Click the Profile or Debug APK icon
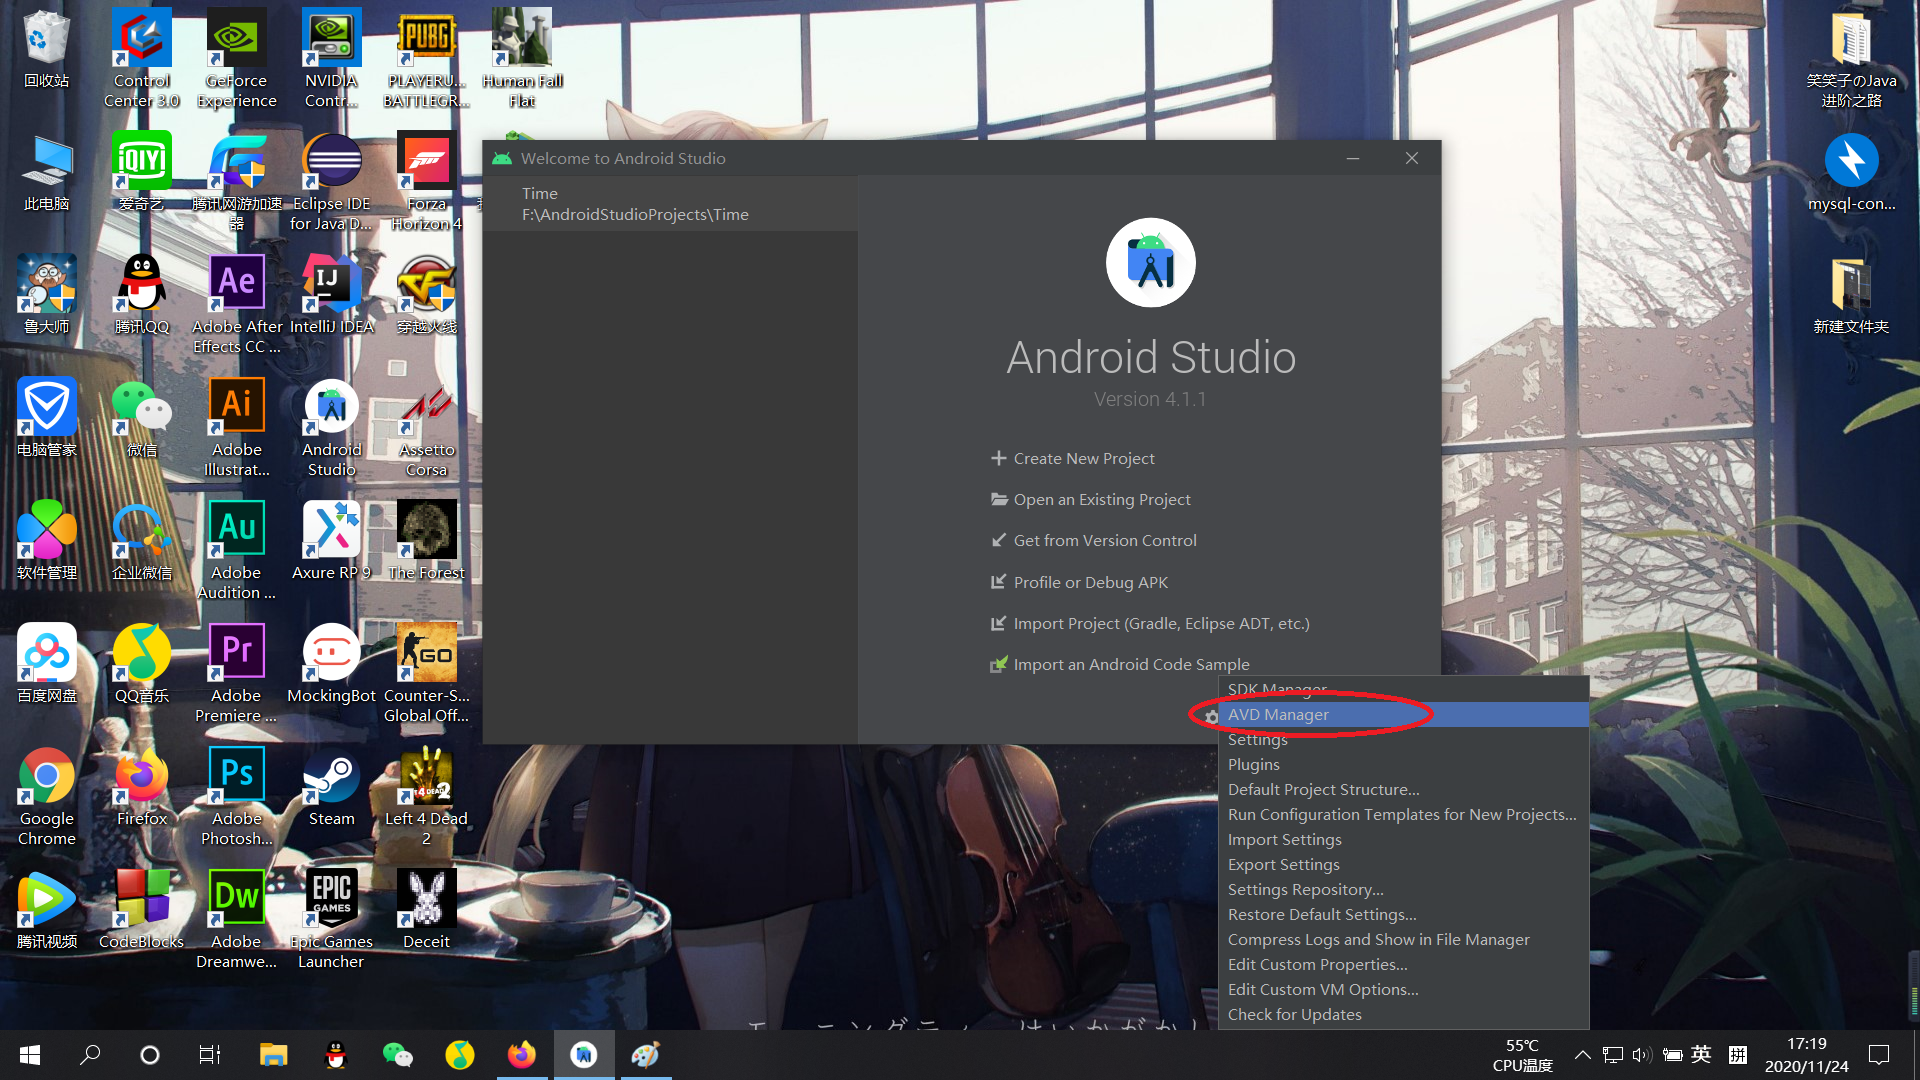The image size is (1920, 1080). coord(999,582)
